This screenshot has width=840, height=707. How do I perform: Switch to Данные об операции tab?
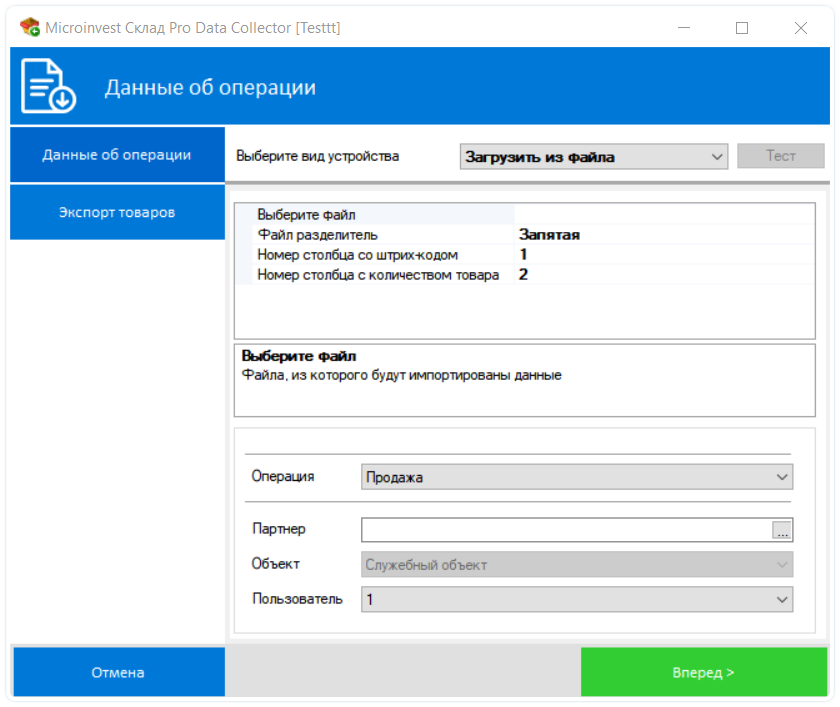point(117,155)
